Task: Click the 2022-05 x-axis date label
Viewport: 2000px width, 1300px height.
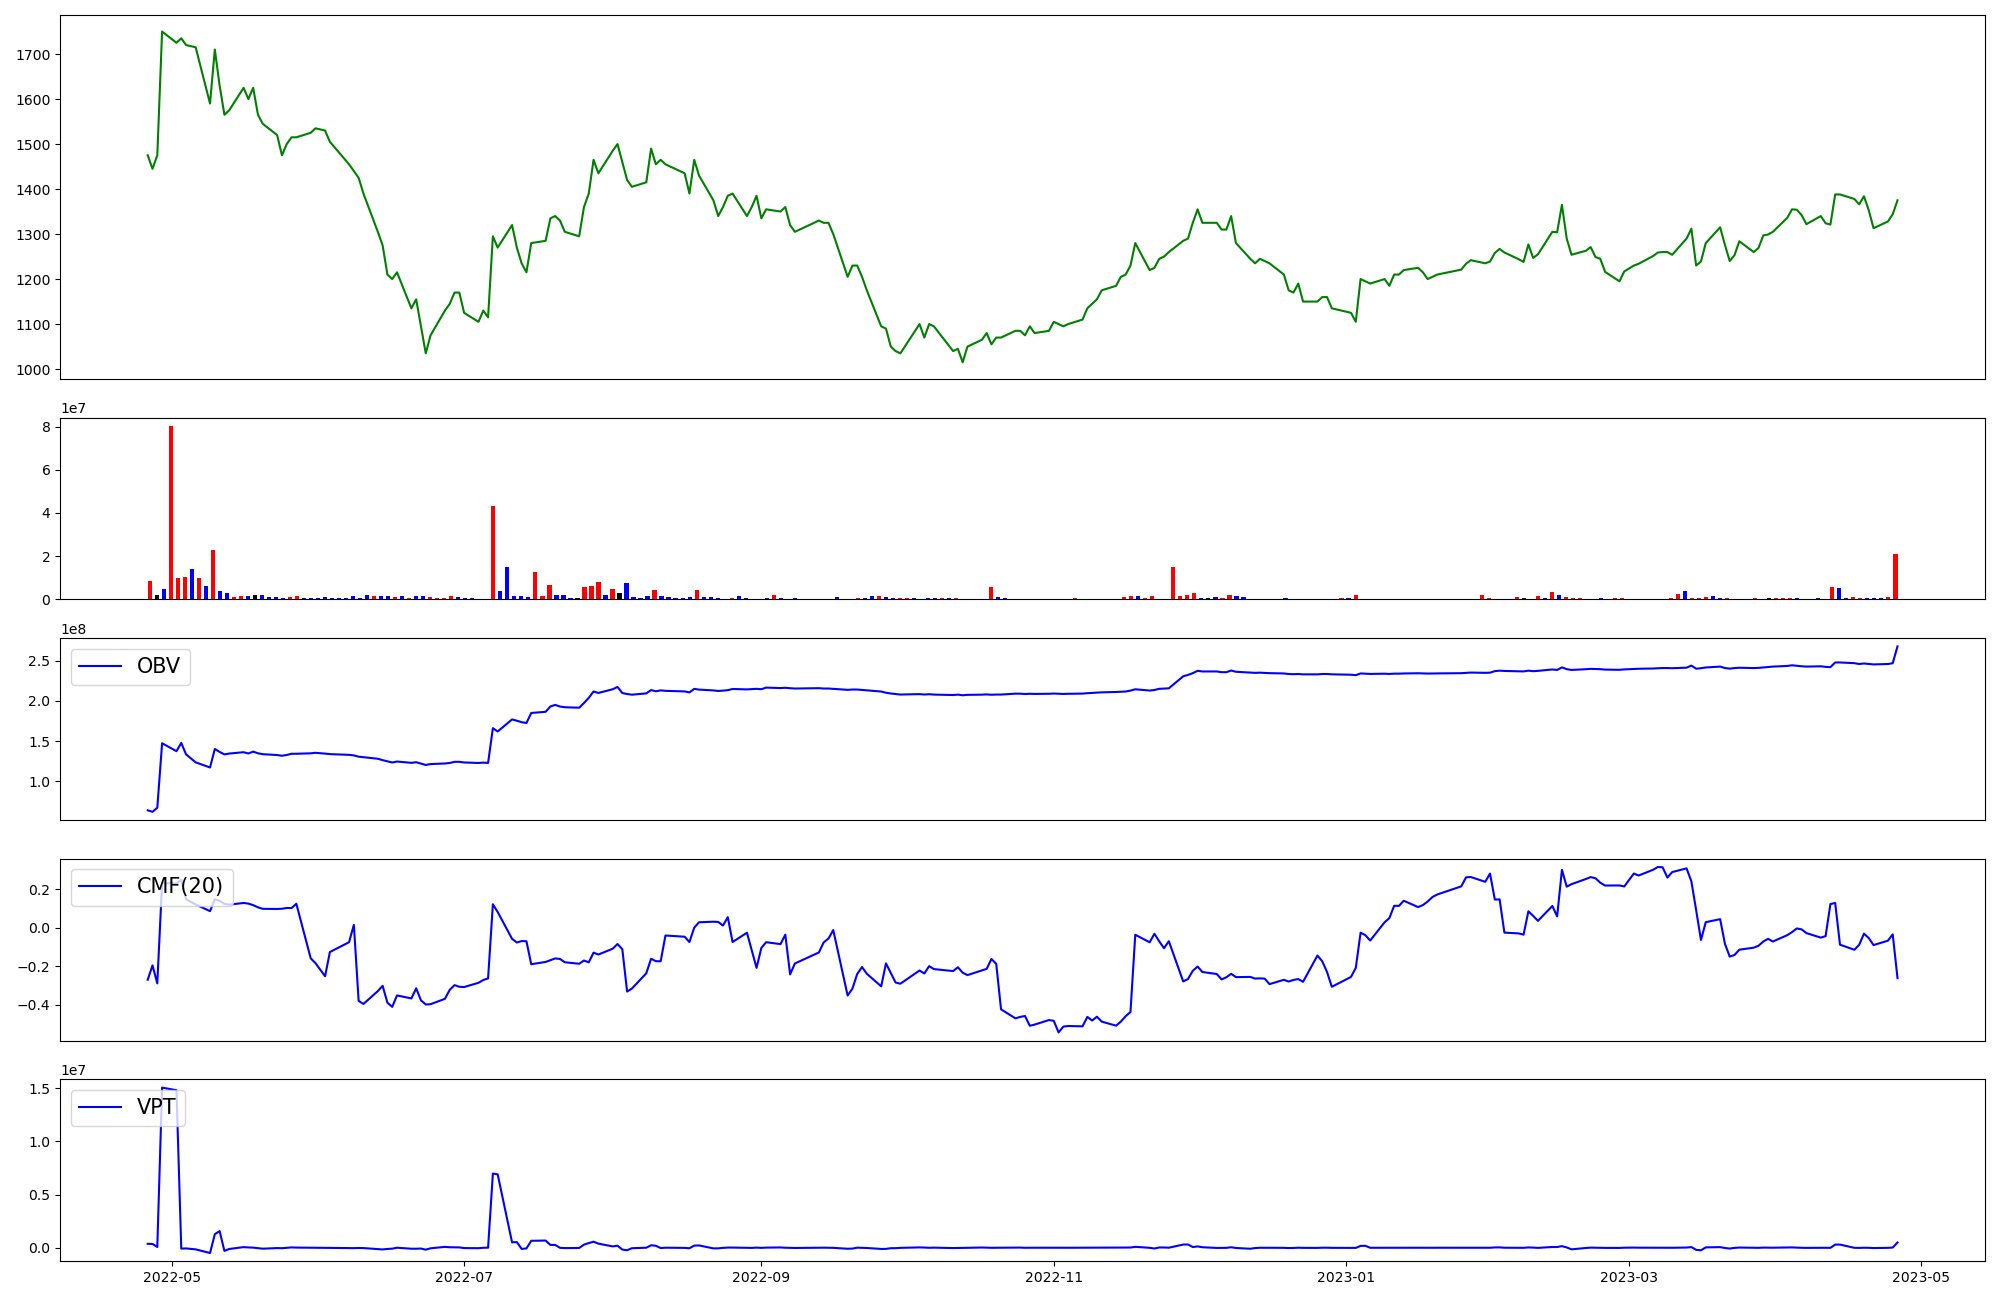Action: point(173,1277)
